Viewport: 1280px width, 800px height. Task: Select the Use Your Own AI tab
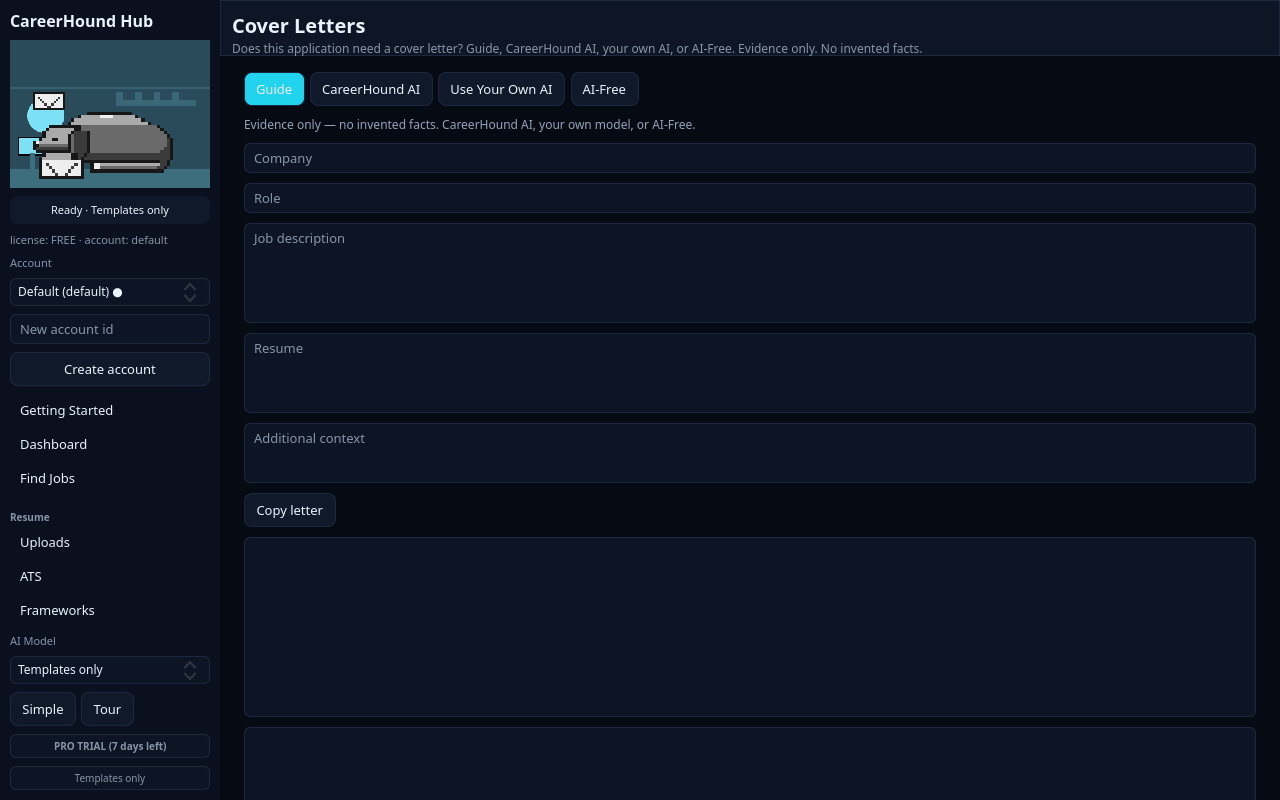[501, 89]
